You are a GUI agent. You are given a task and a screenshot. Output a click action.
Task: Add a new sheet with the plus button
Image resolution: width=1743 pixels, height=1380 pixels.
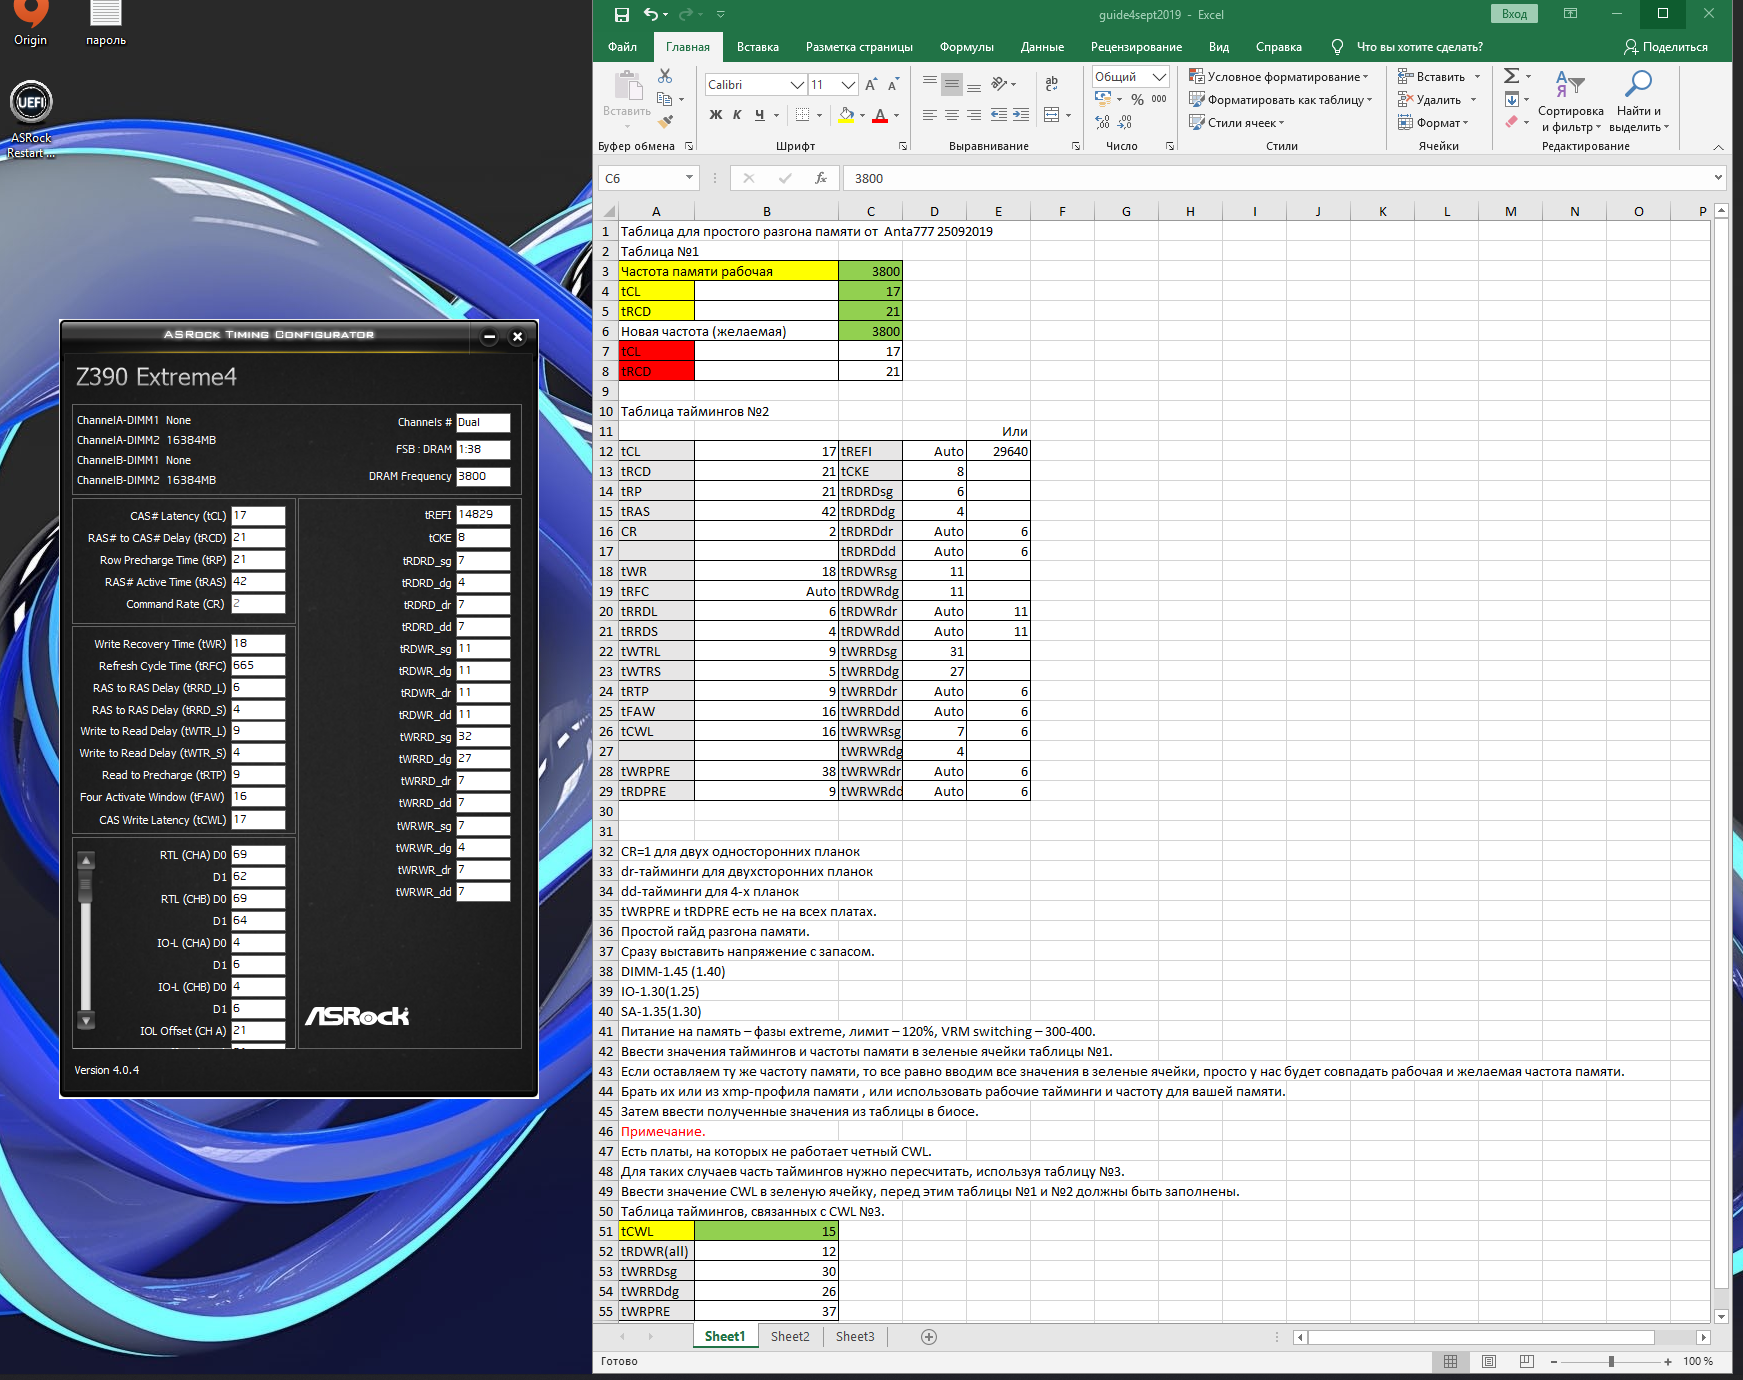[929, 1337]
